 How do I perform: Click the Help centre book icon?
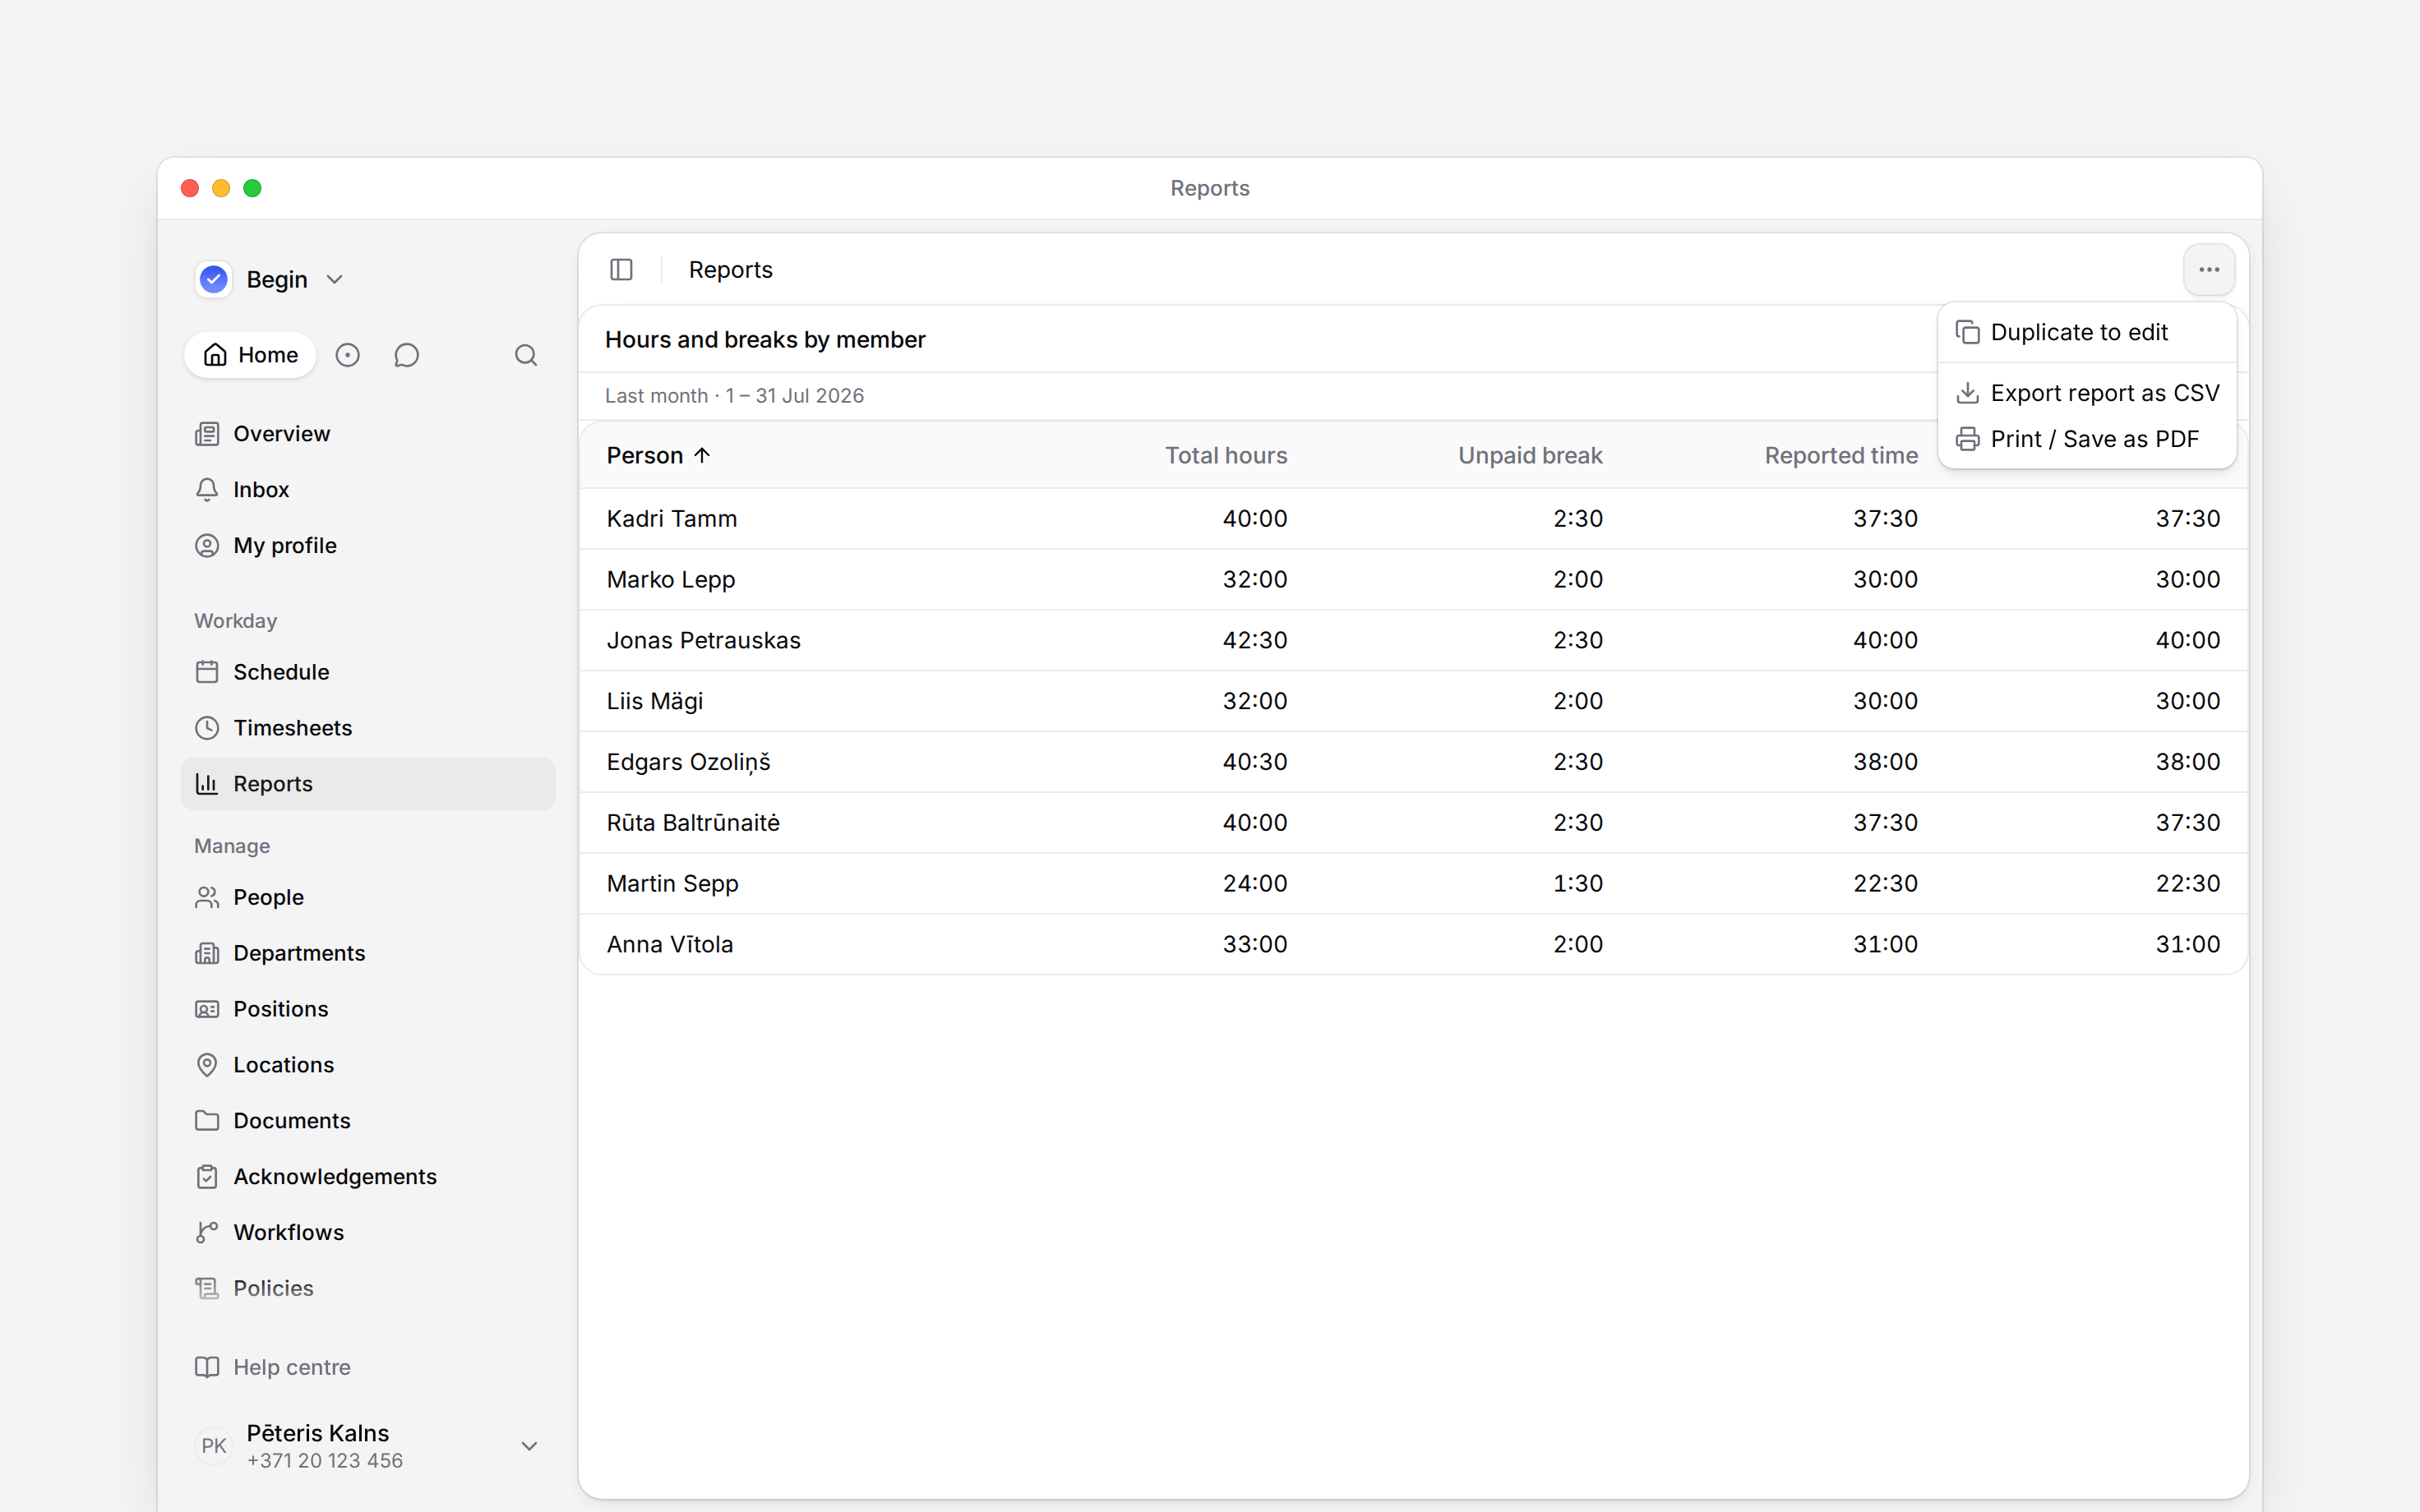(207, 1367)
